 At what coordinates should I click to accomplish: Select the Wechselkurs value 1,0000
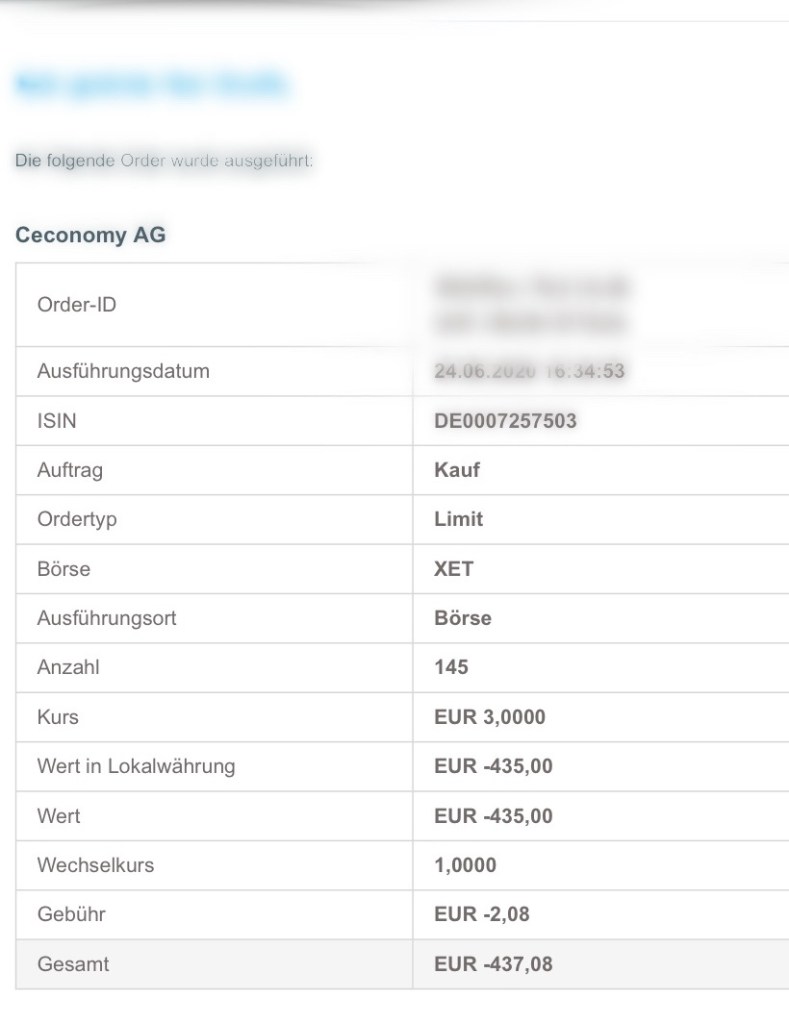(x=465, y=866)
